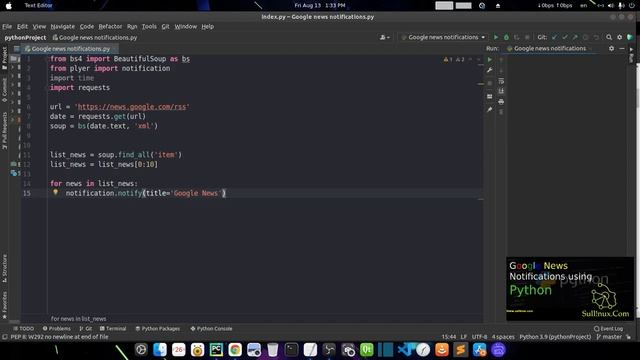Open the Terminal tool window
This screenshot has width=640, height=360.
[x=113, y=329]
